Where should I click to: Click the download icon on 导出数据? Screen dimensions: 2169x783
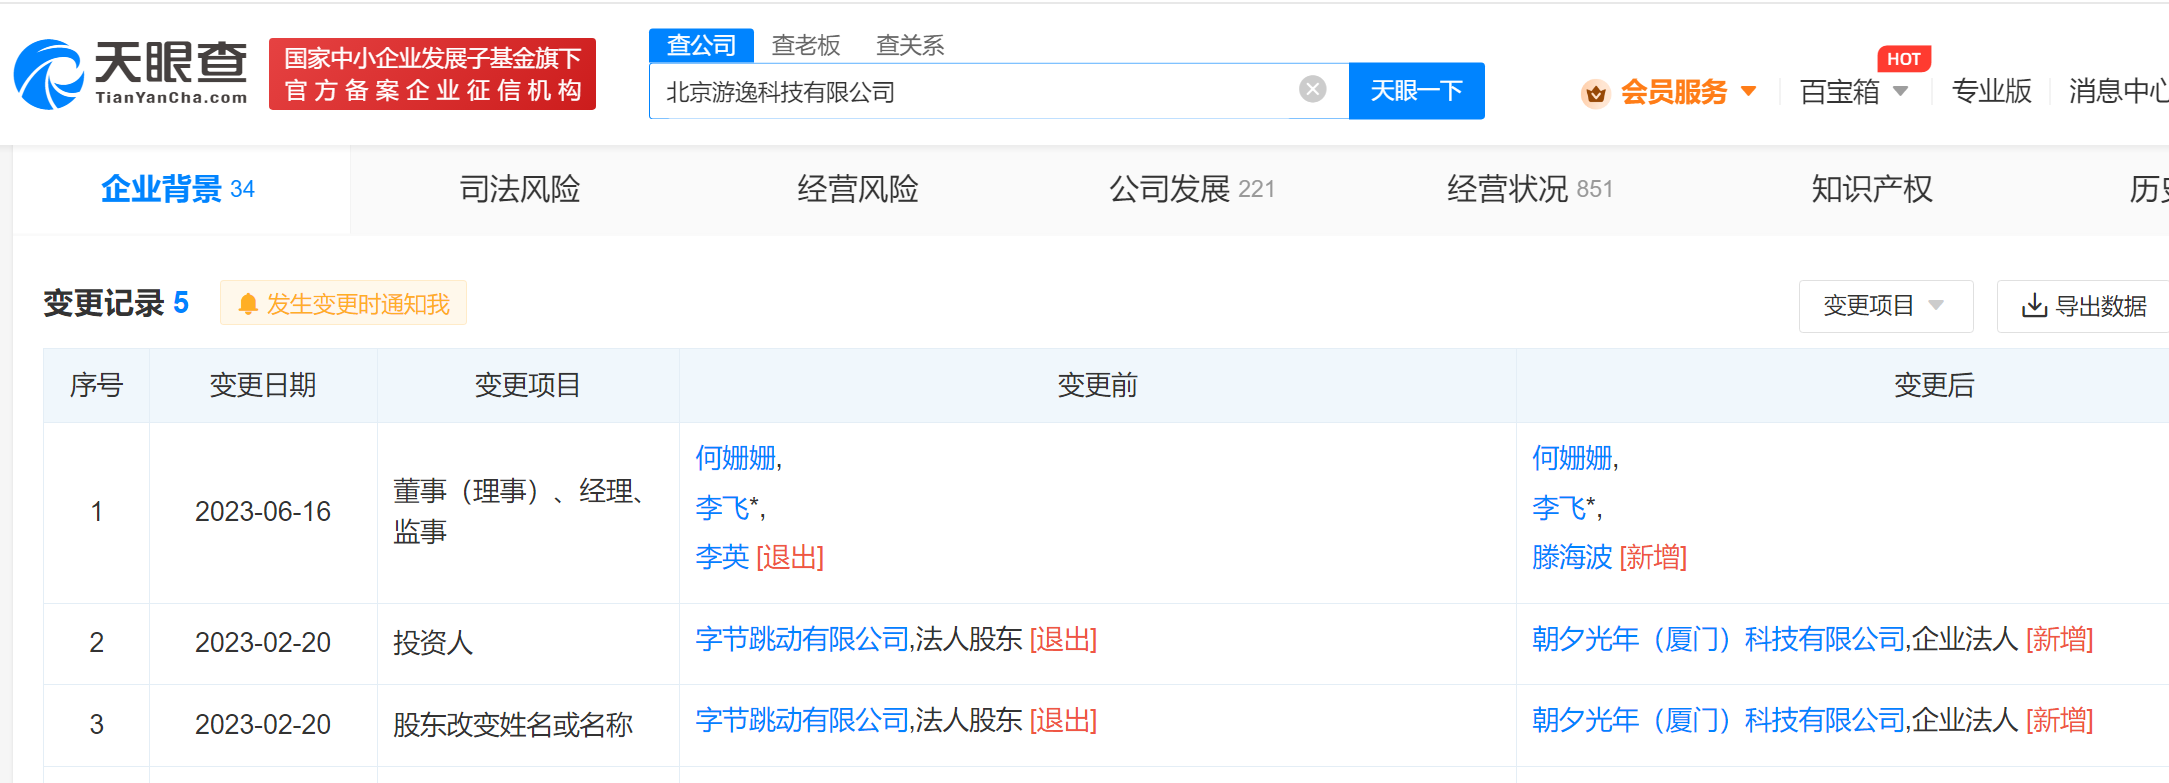click(x=2034, y=305)
